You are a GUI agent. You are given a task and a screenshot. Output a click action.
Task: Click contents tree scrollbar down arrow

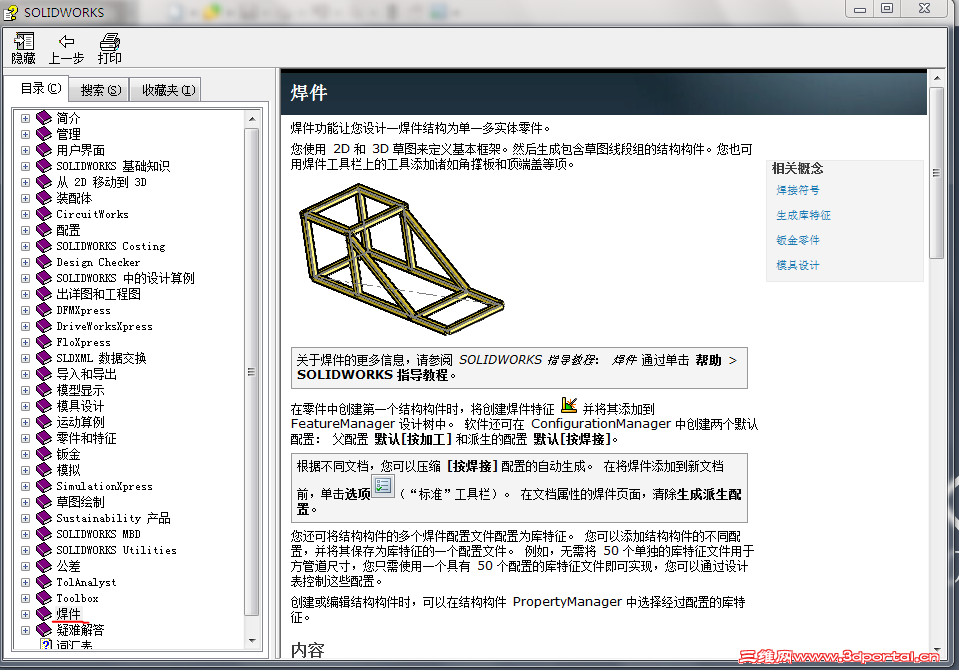[251, 641]
